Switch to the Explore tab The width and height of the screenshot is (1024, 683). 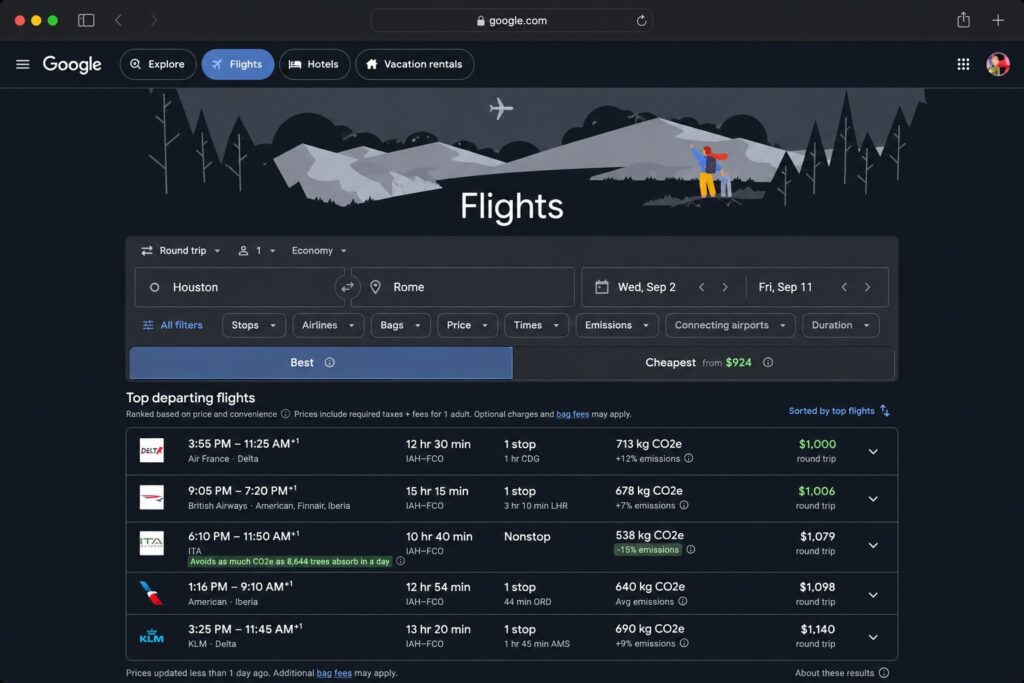(158, 64)
